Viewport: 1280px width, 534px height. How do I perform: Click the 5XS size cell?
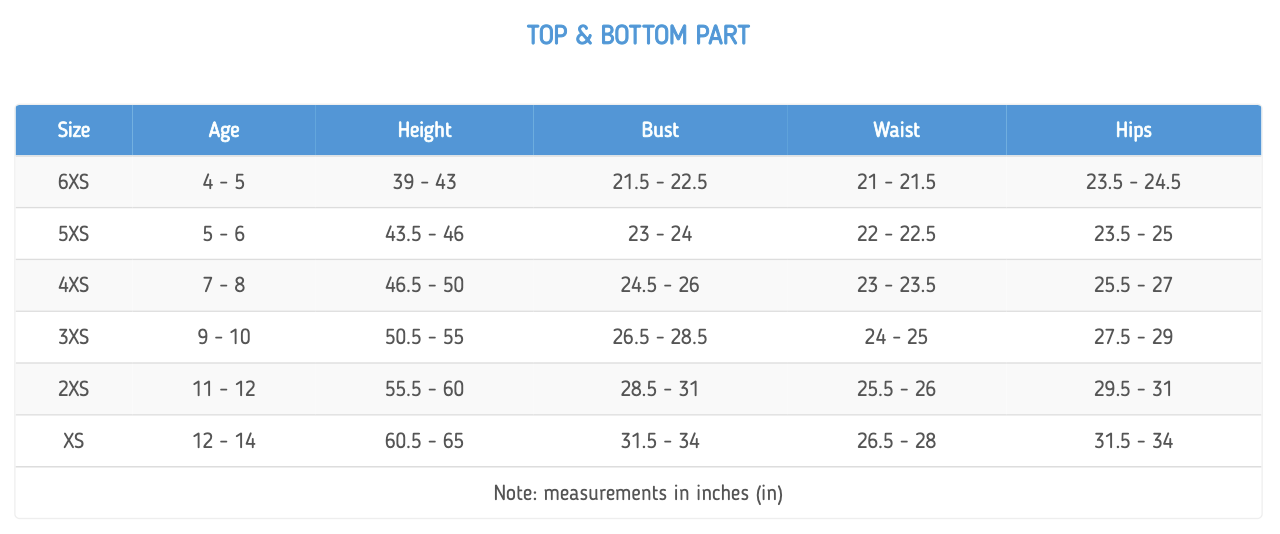coord(74,234)
